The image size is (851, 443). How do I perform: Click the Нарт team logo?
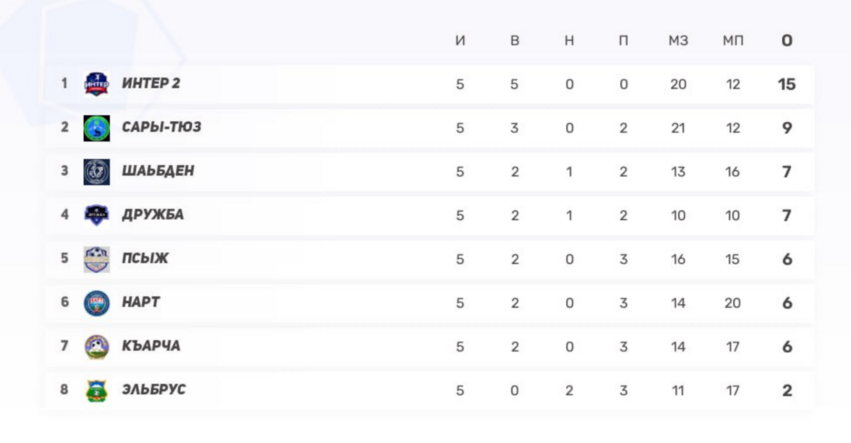tap(96, 302)
